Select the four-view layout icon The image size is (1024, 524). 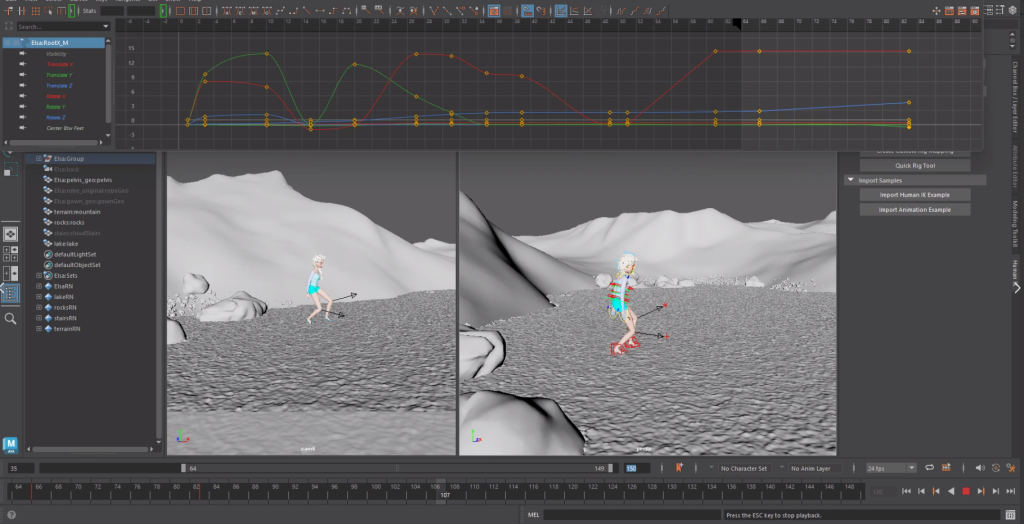[x=10, y=254]
